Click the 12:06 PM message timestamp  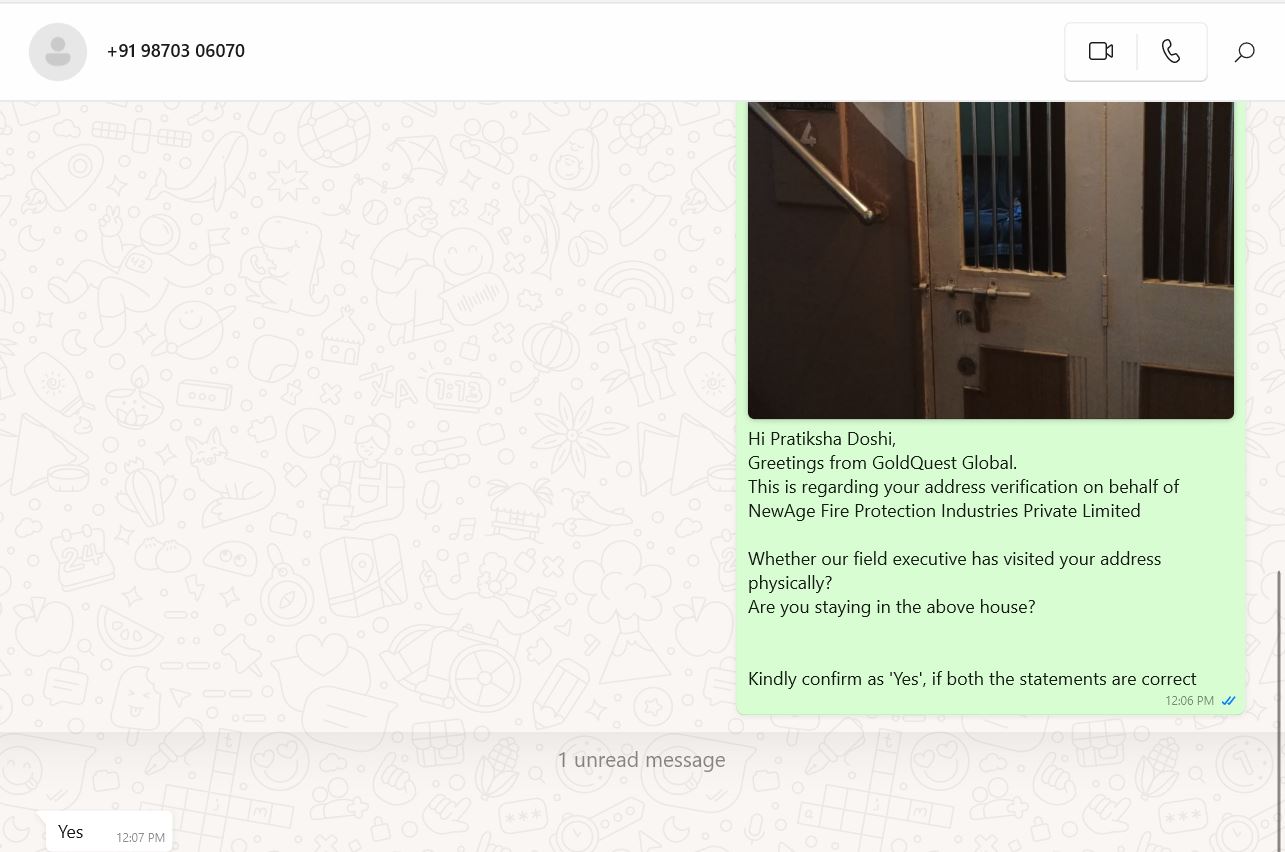(x=1189, y=701)
